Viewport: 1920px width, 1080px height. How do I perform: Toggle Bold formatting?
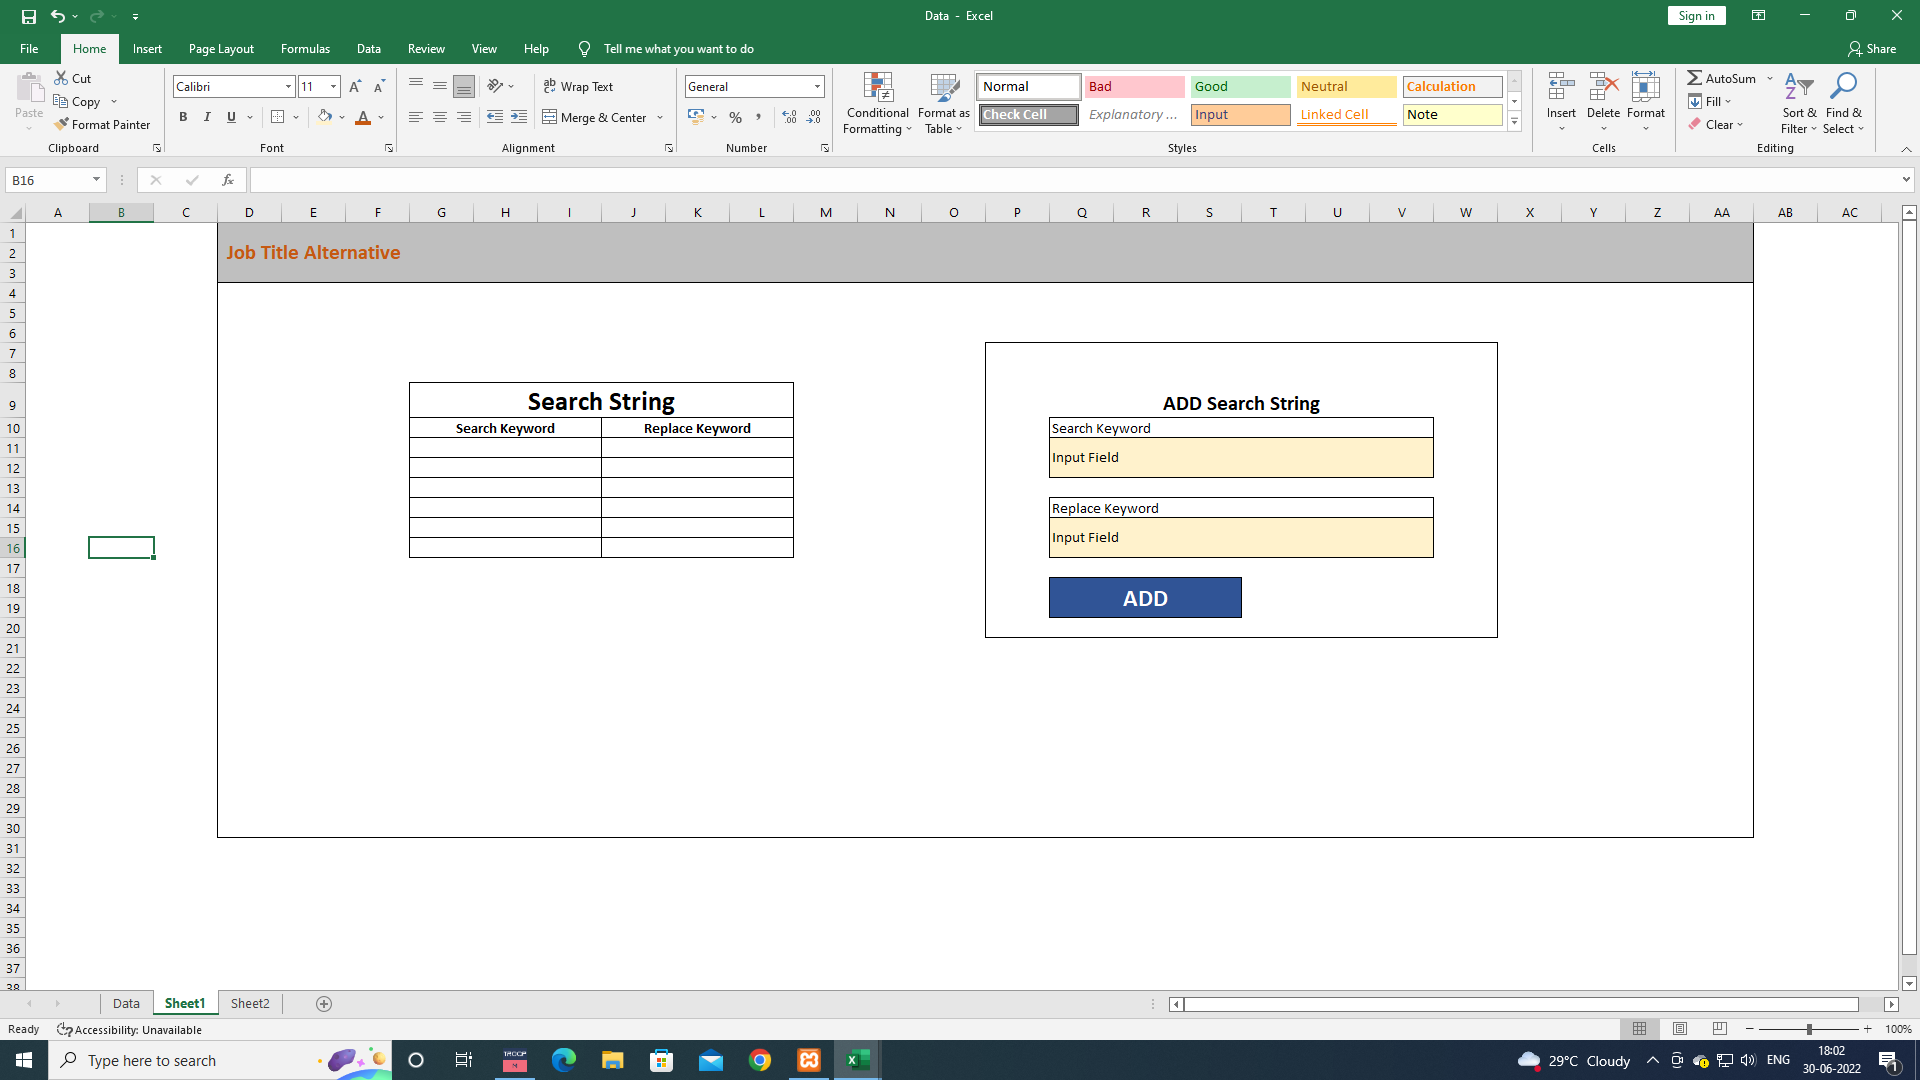pyautogui.click(x=183, y=117)
